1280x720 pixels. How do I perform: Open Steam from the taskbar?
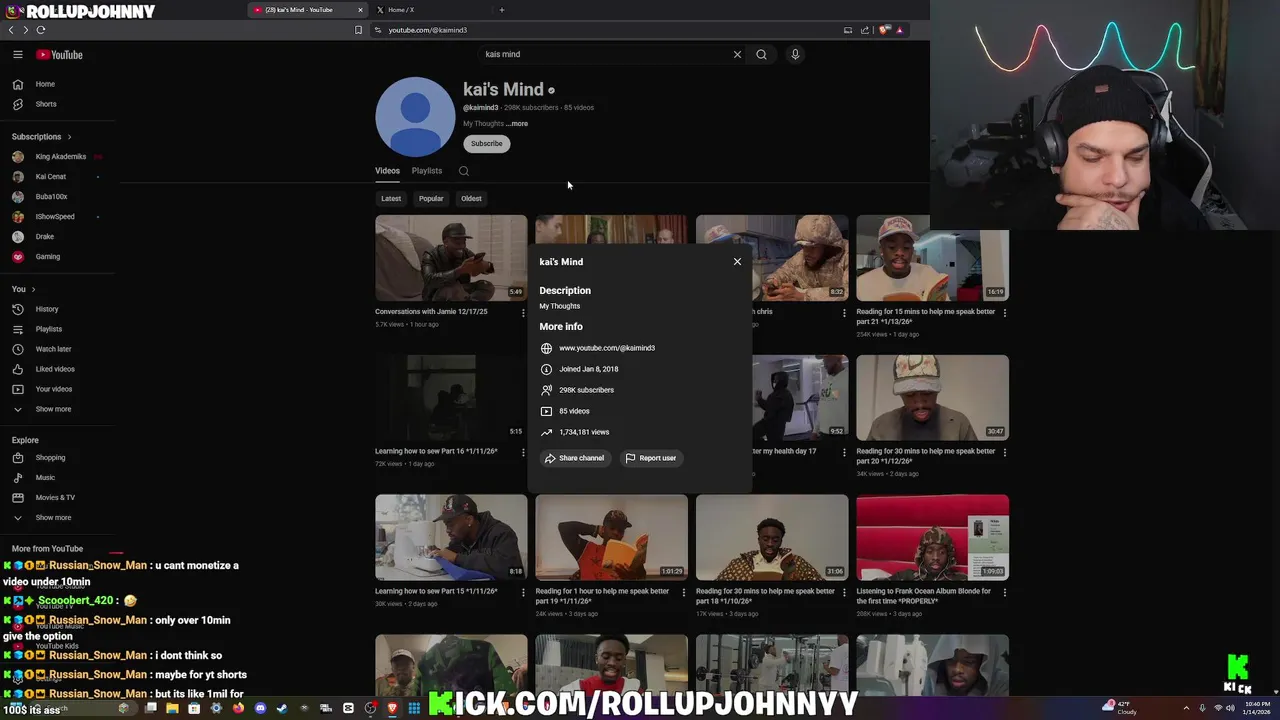click(x=282, y=708)
